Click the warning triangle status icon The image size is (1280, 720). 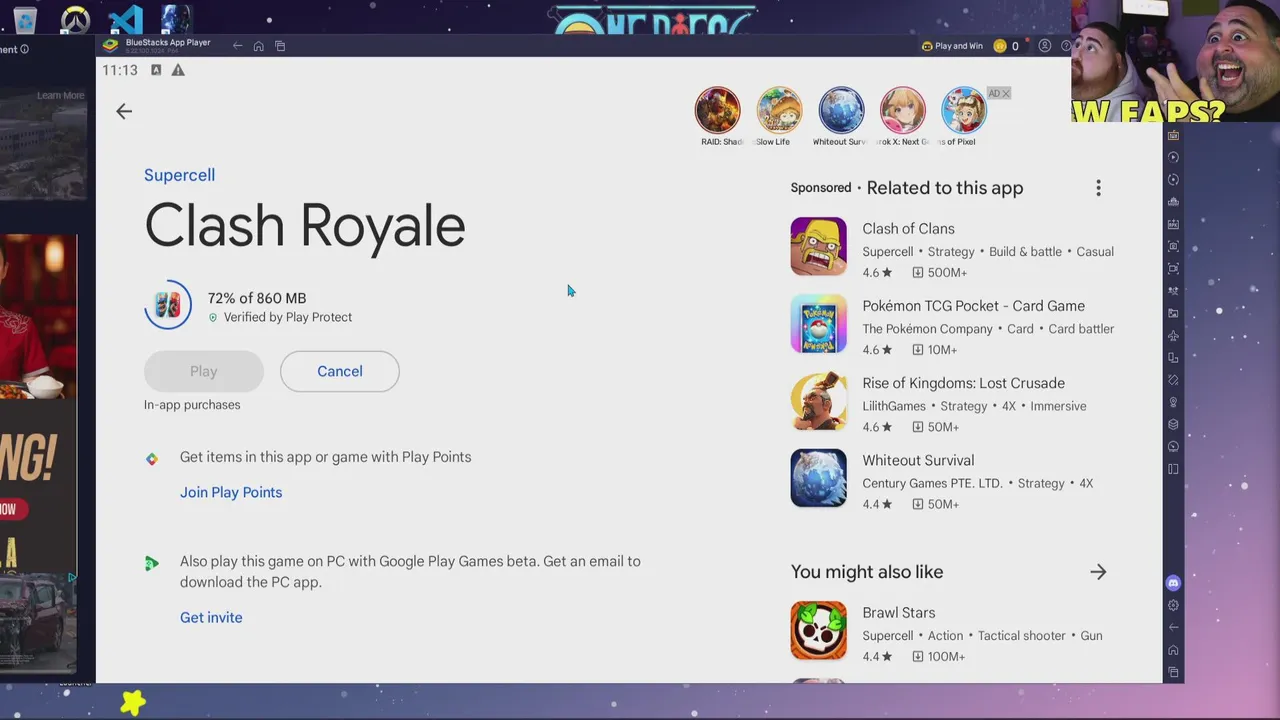pos(178,70)
